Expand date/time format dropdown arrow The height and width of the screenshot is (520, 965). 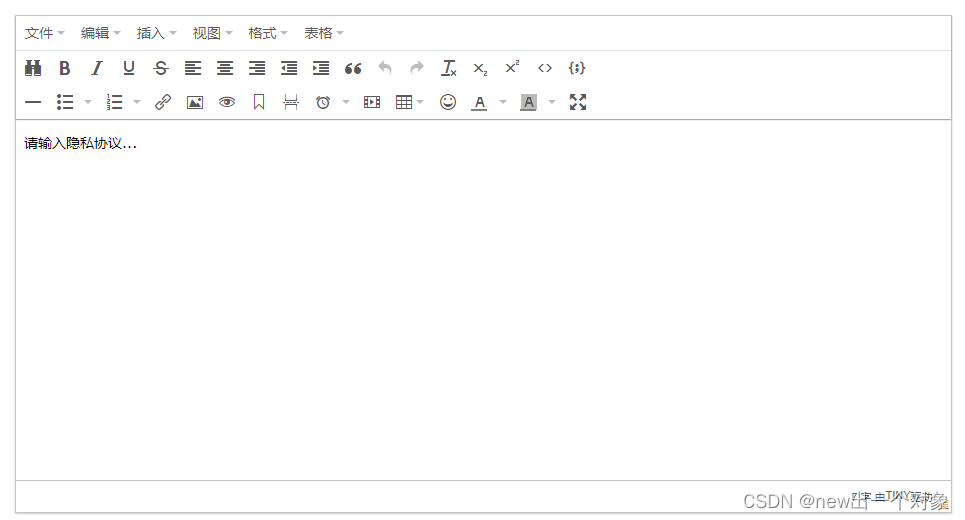coord(346,102)
